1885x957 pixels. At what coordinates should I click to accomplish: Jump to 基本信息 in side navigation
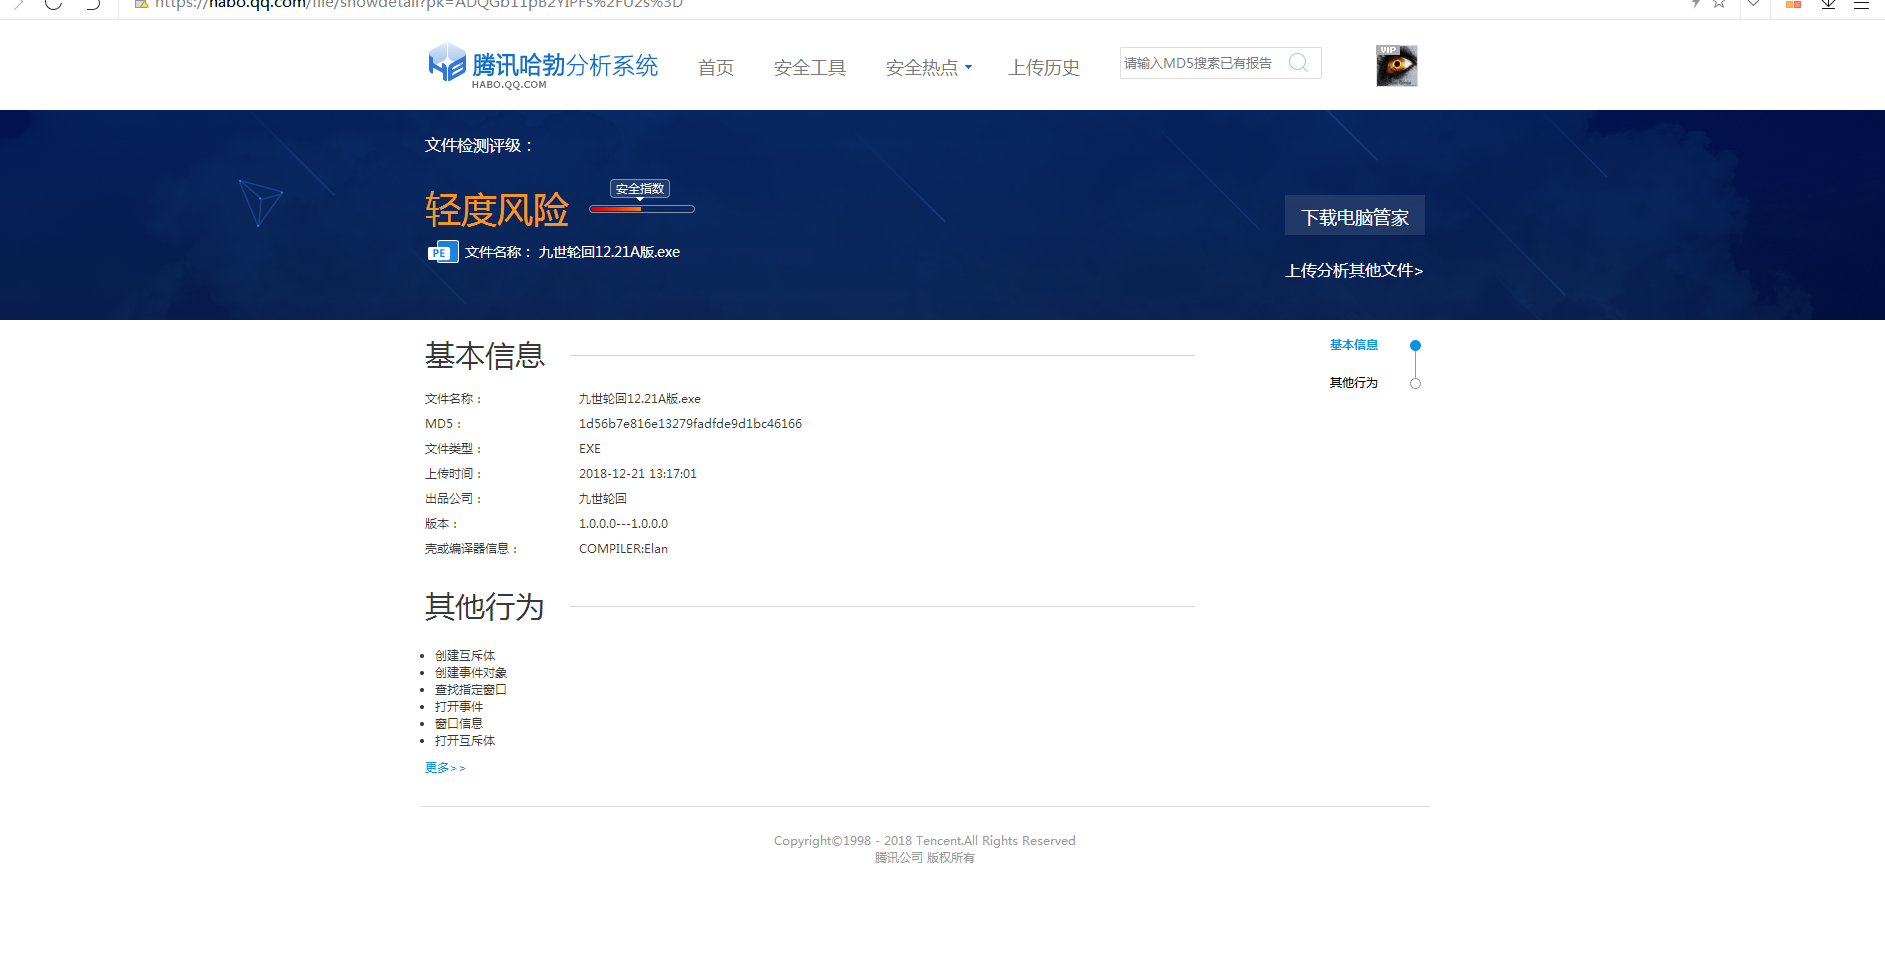[x=1354, y=345]
